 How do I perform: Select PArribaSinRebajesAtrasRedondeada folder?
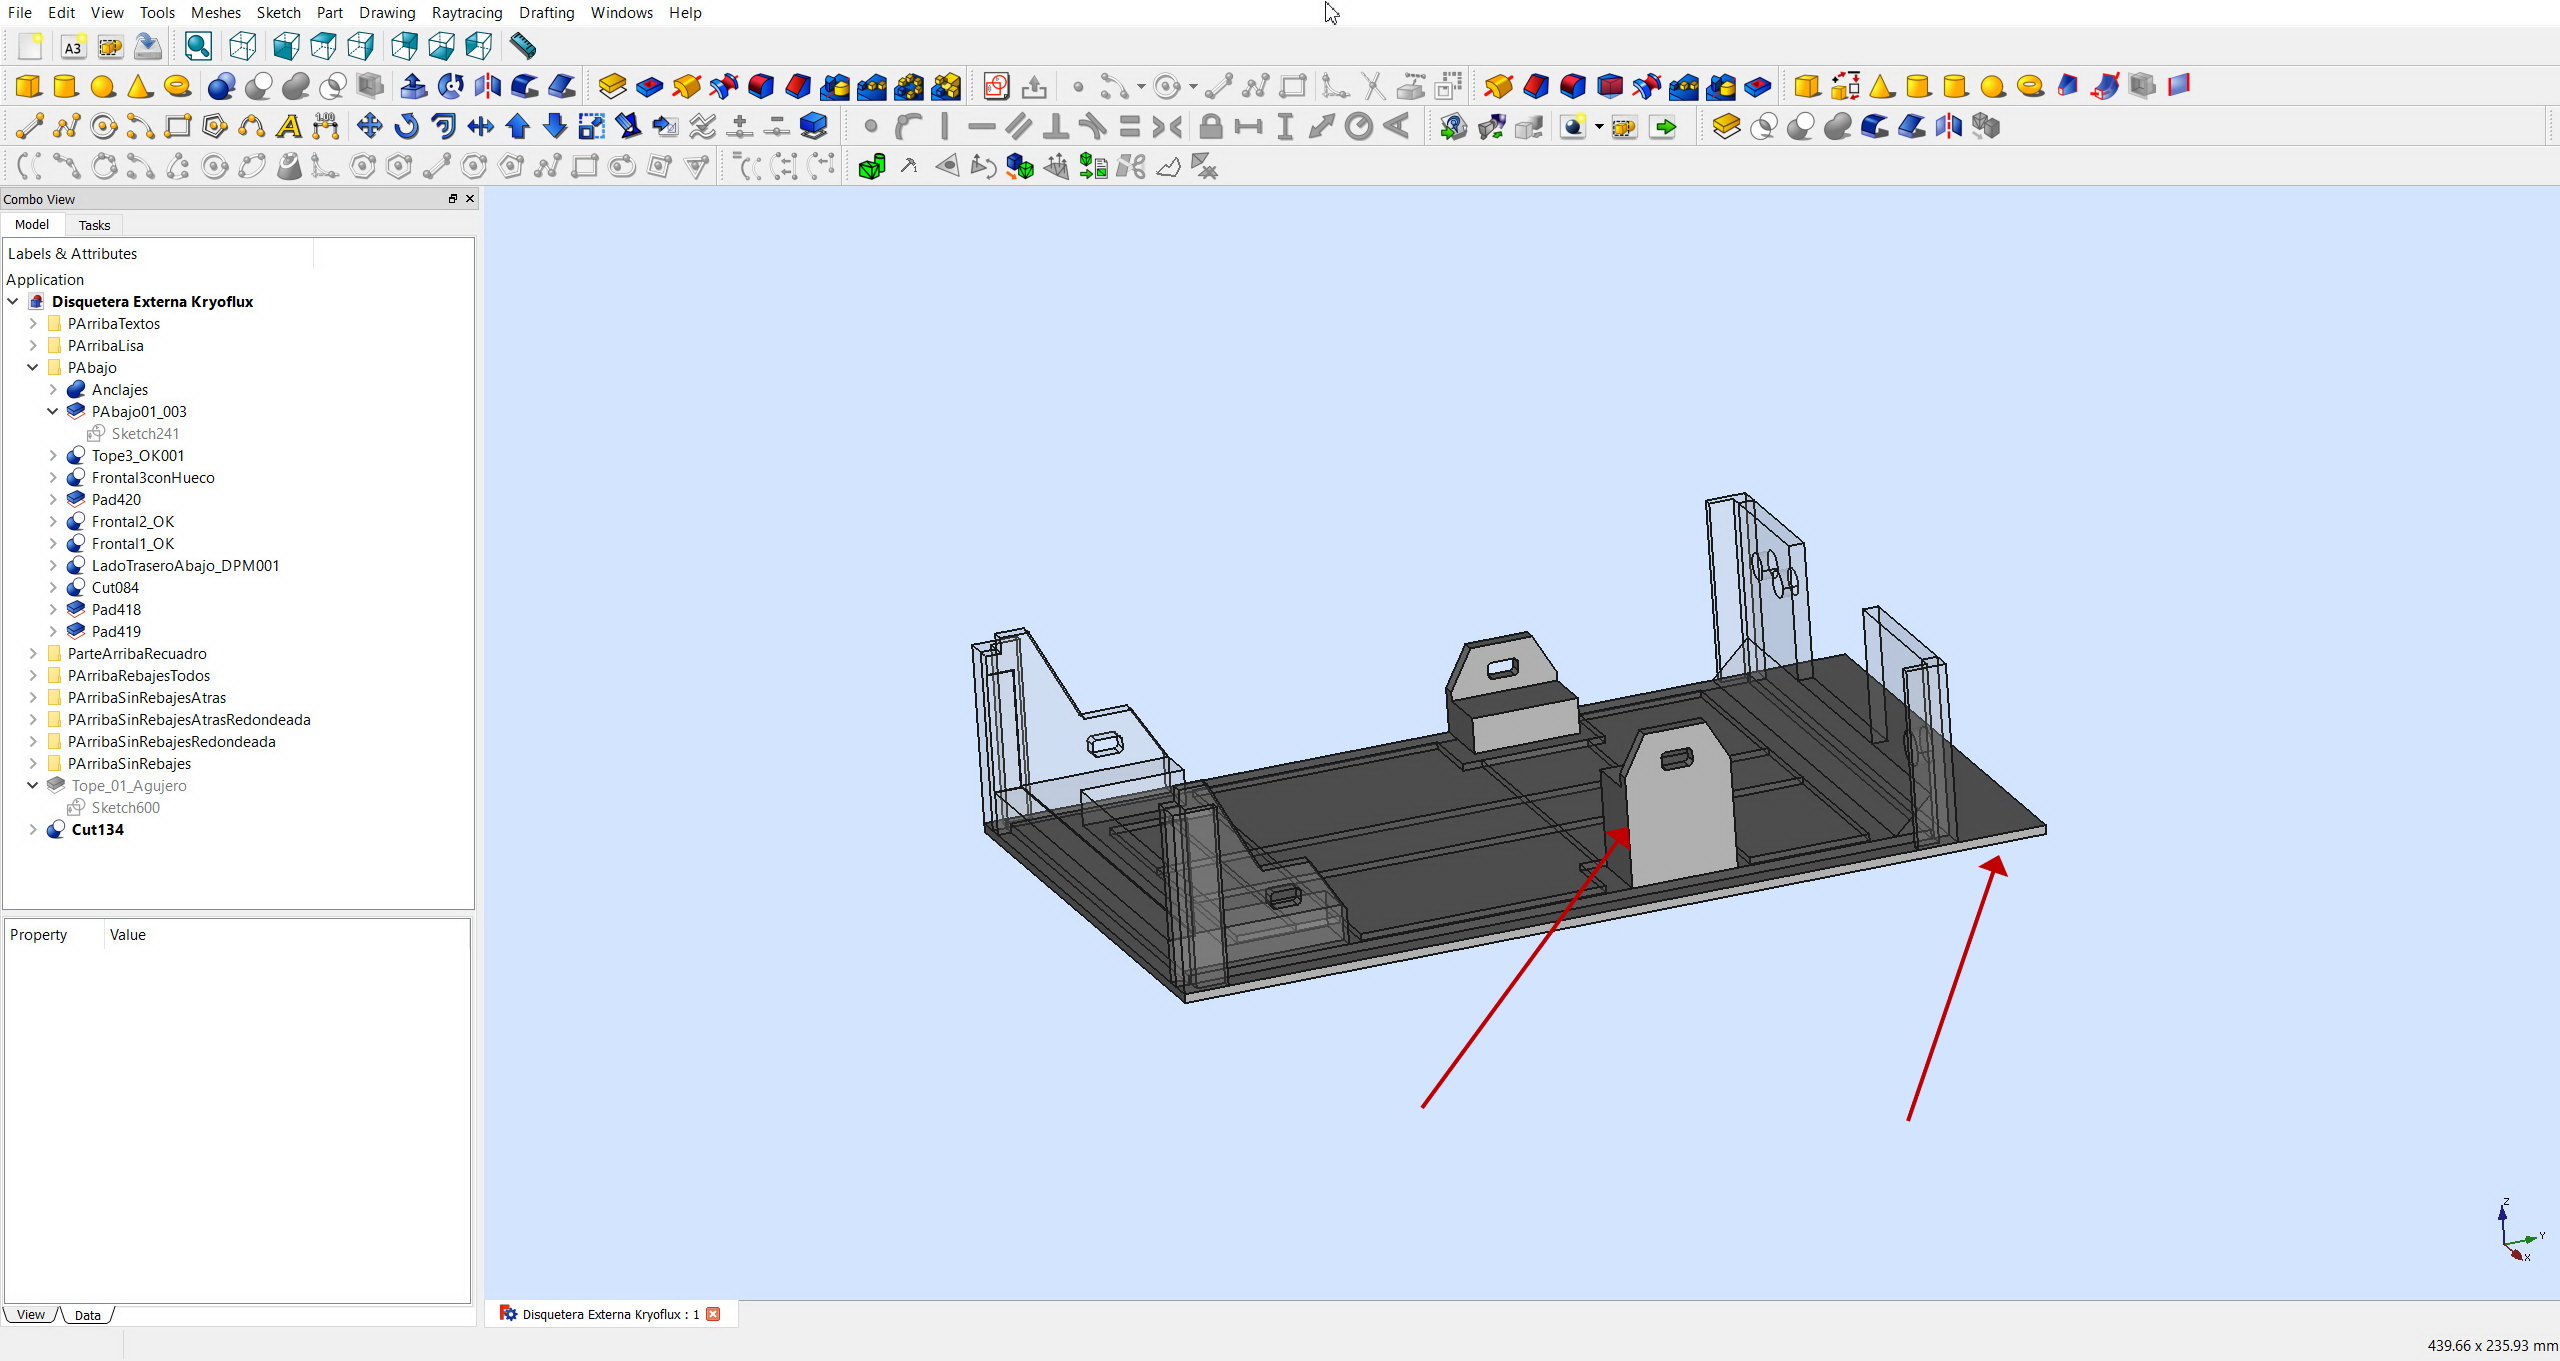click(189, 719)
